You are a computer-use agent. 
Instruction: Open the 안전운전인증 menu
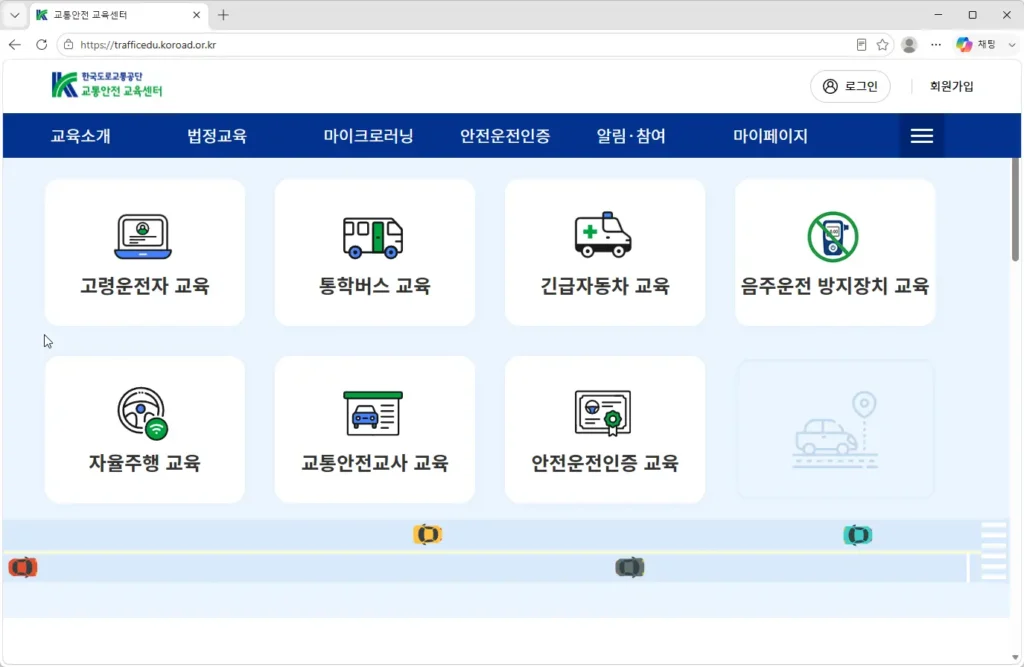[x=505, y=136]
